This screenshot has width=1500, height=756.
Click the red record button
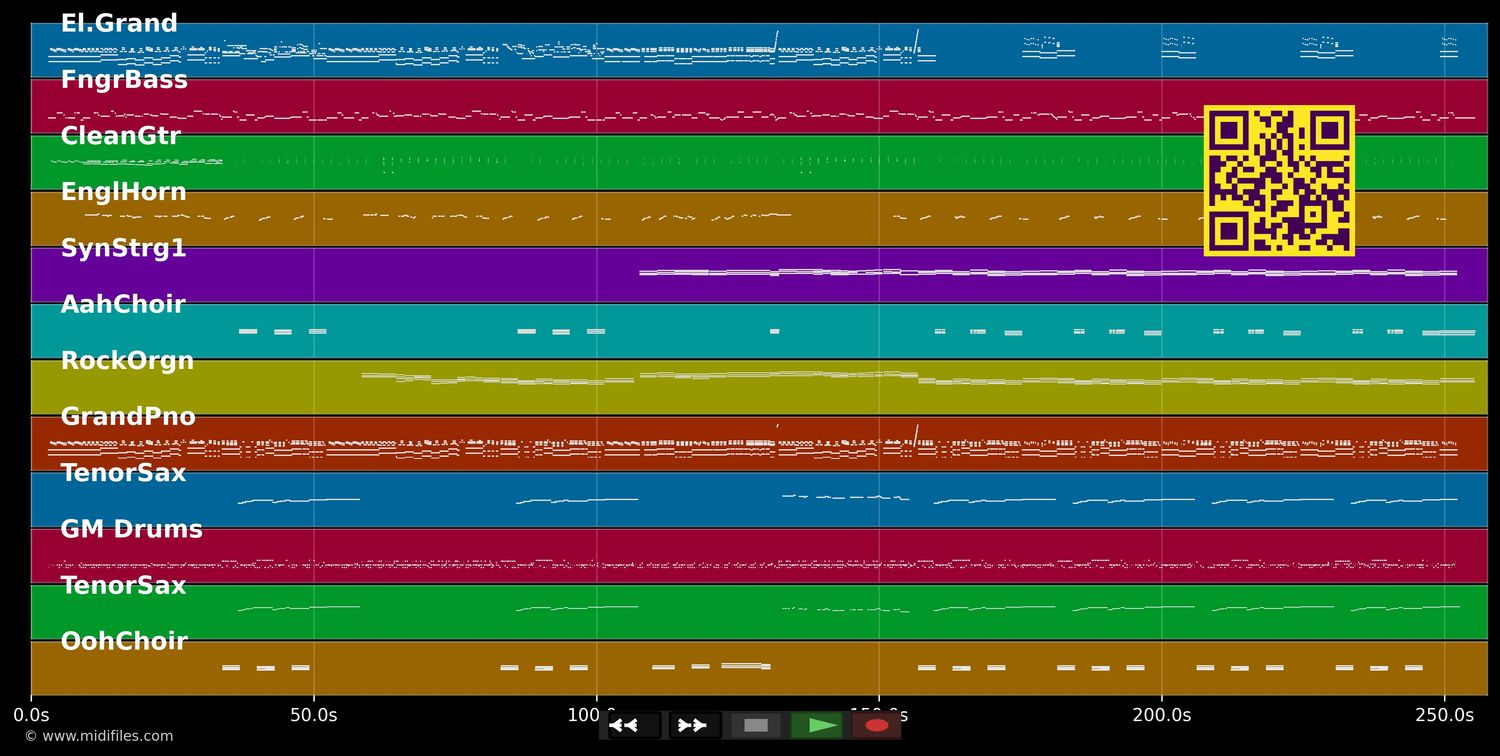876,725
